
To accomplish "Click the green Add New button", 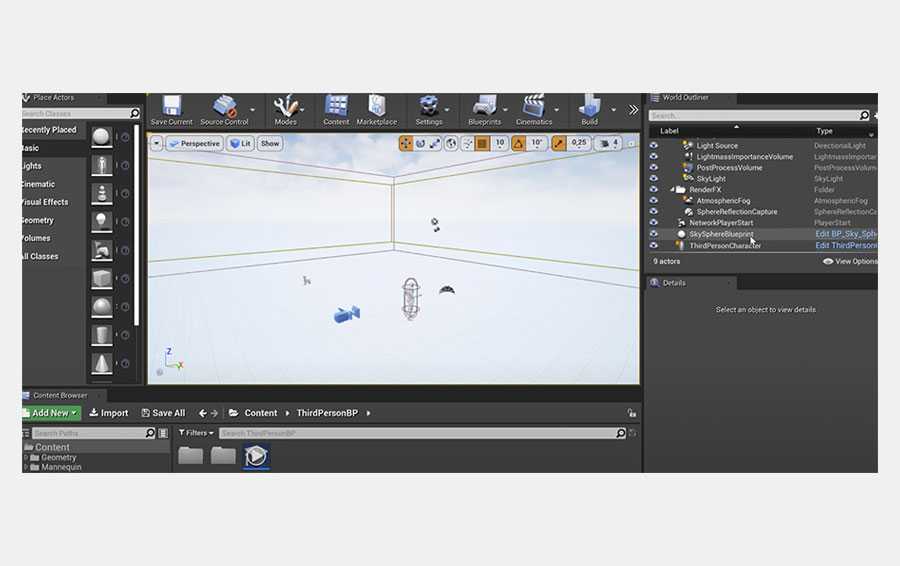I will [x=52, y=413].
